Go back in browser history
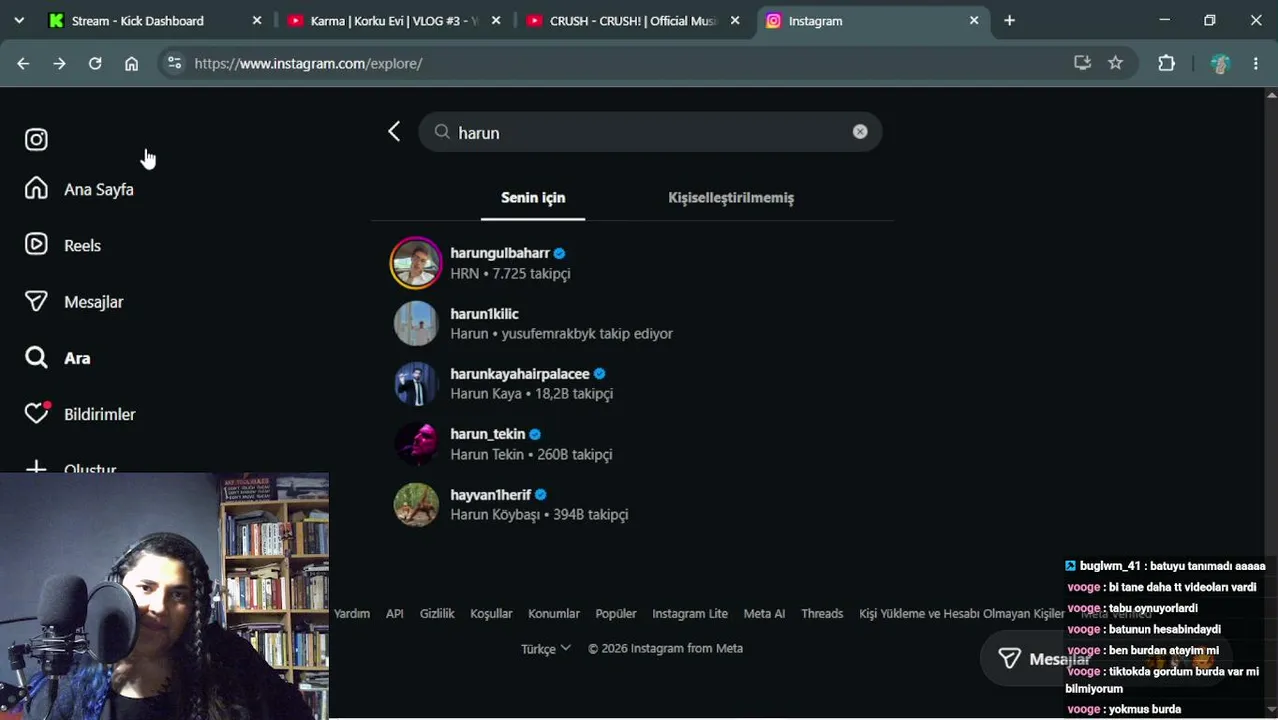The image size is (1278, 720). point(23,63)
